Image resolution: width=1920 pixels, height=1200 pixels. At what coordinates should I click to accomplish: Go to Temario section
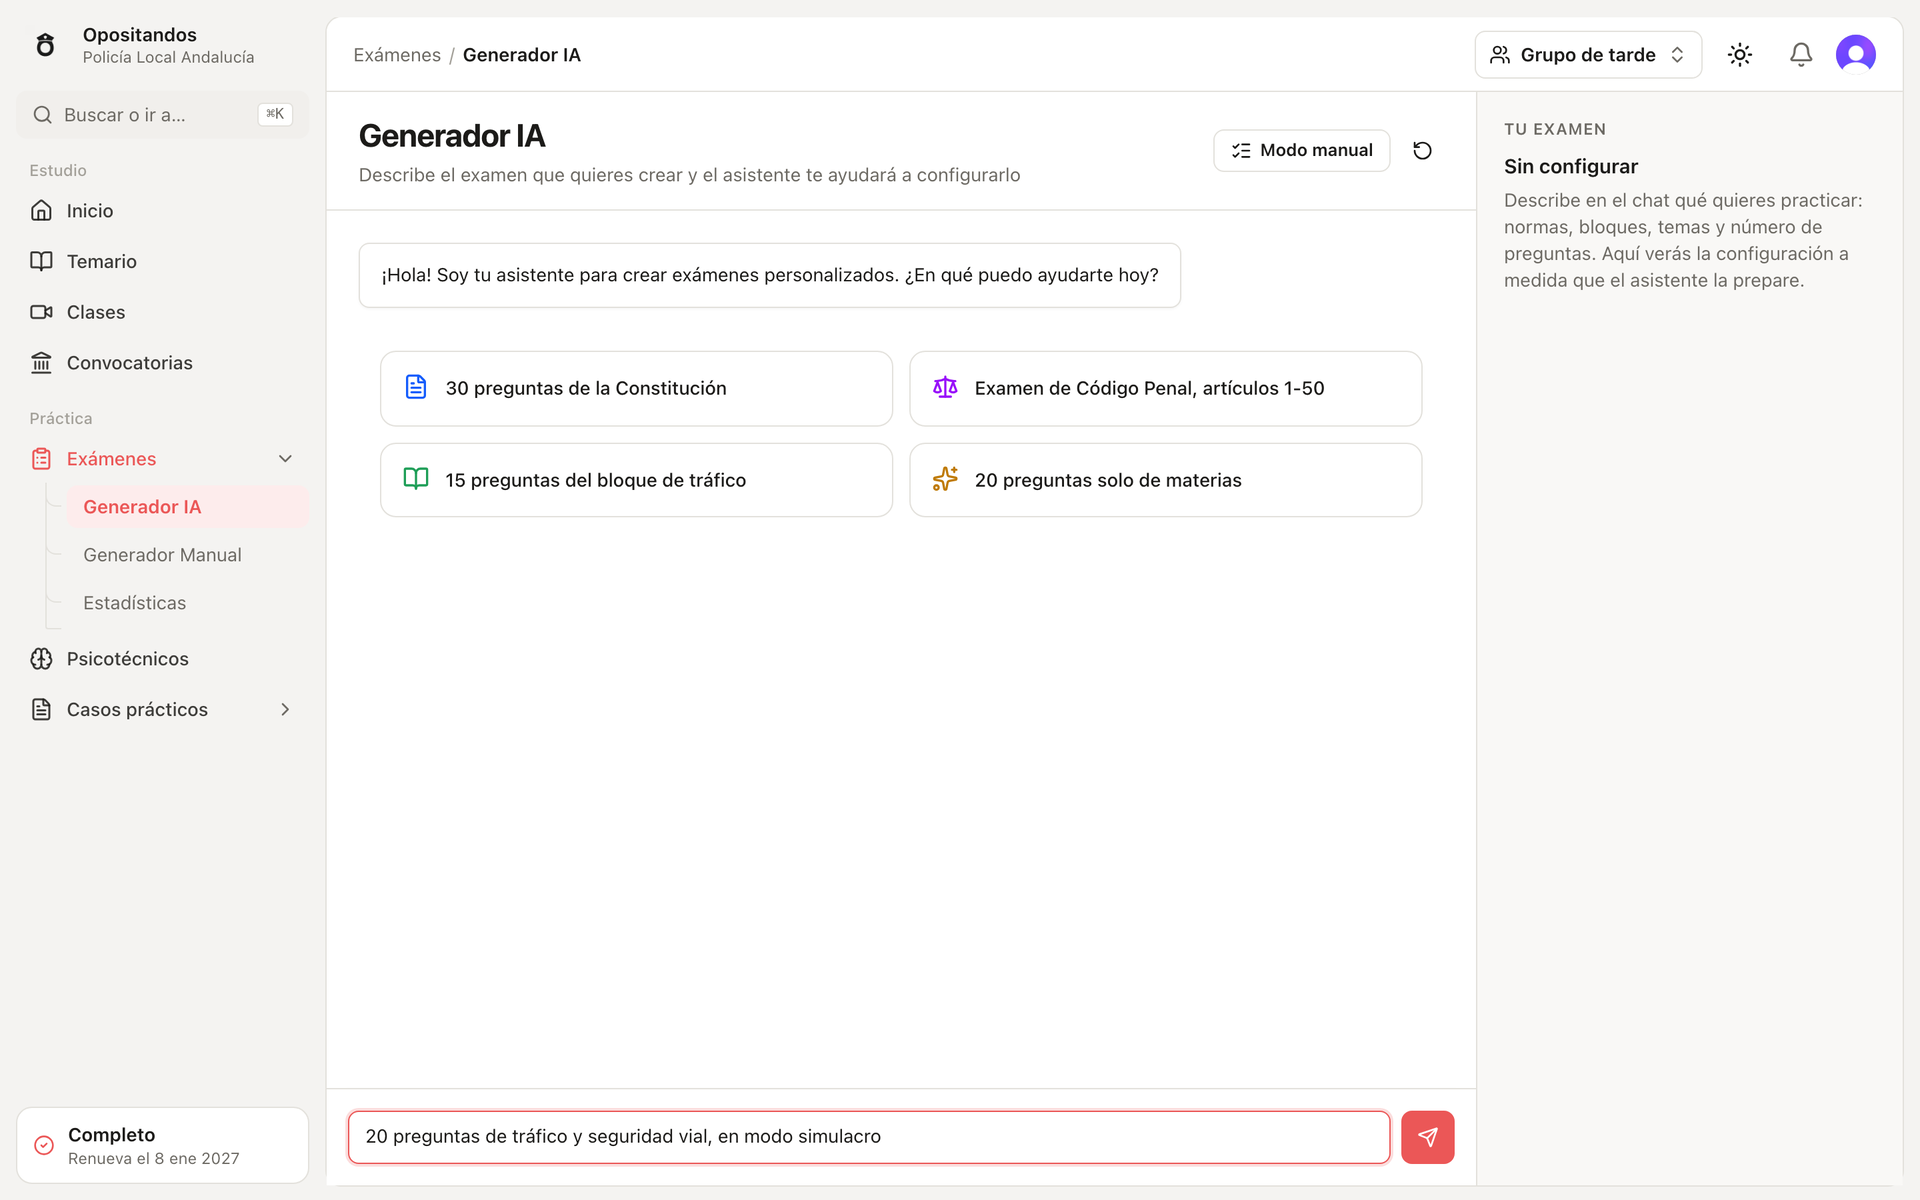click(163, 261)
